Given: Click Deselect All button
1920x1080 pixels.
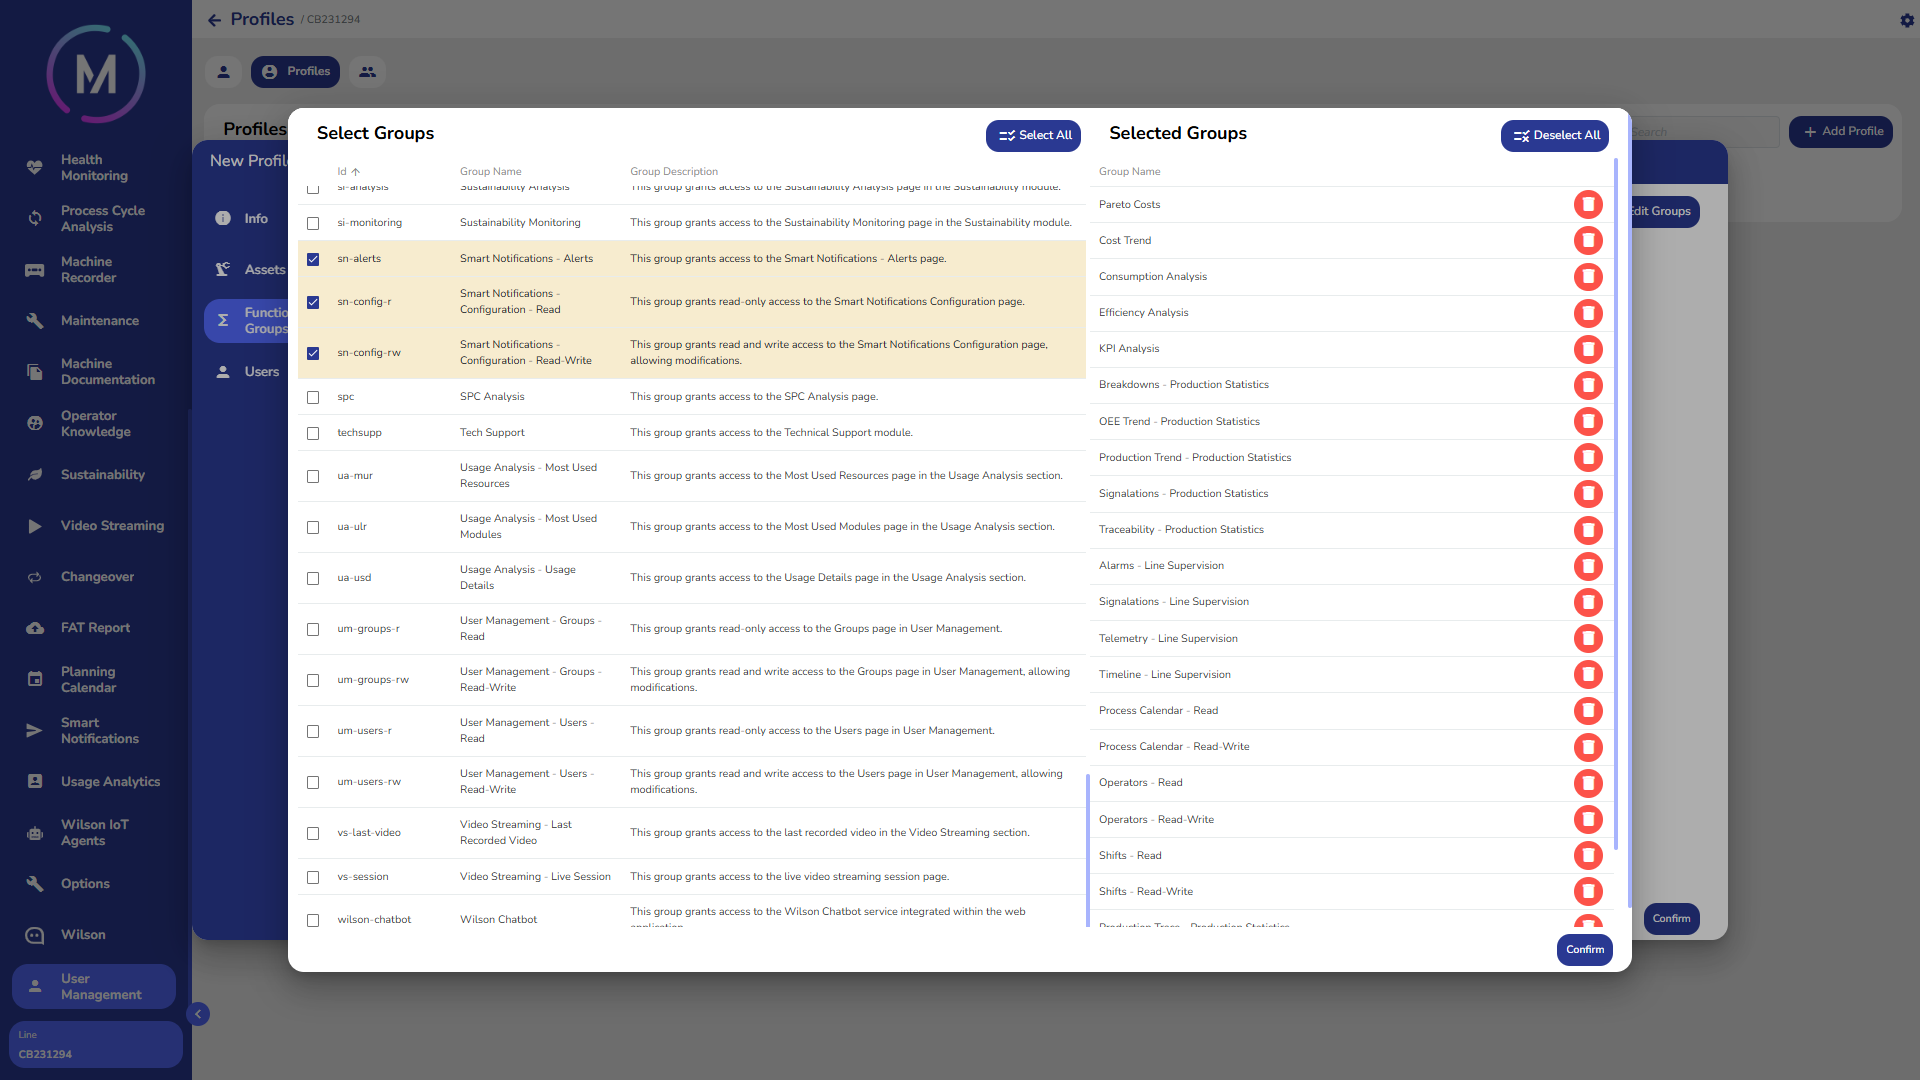Looking at the screenshot, I should tap(1555, 136).
